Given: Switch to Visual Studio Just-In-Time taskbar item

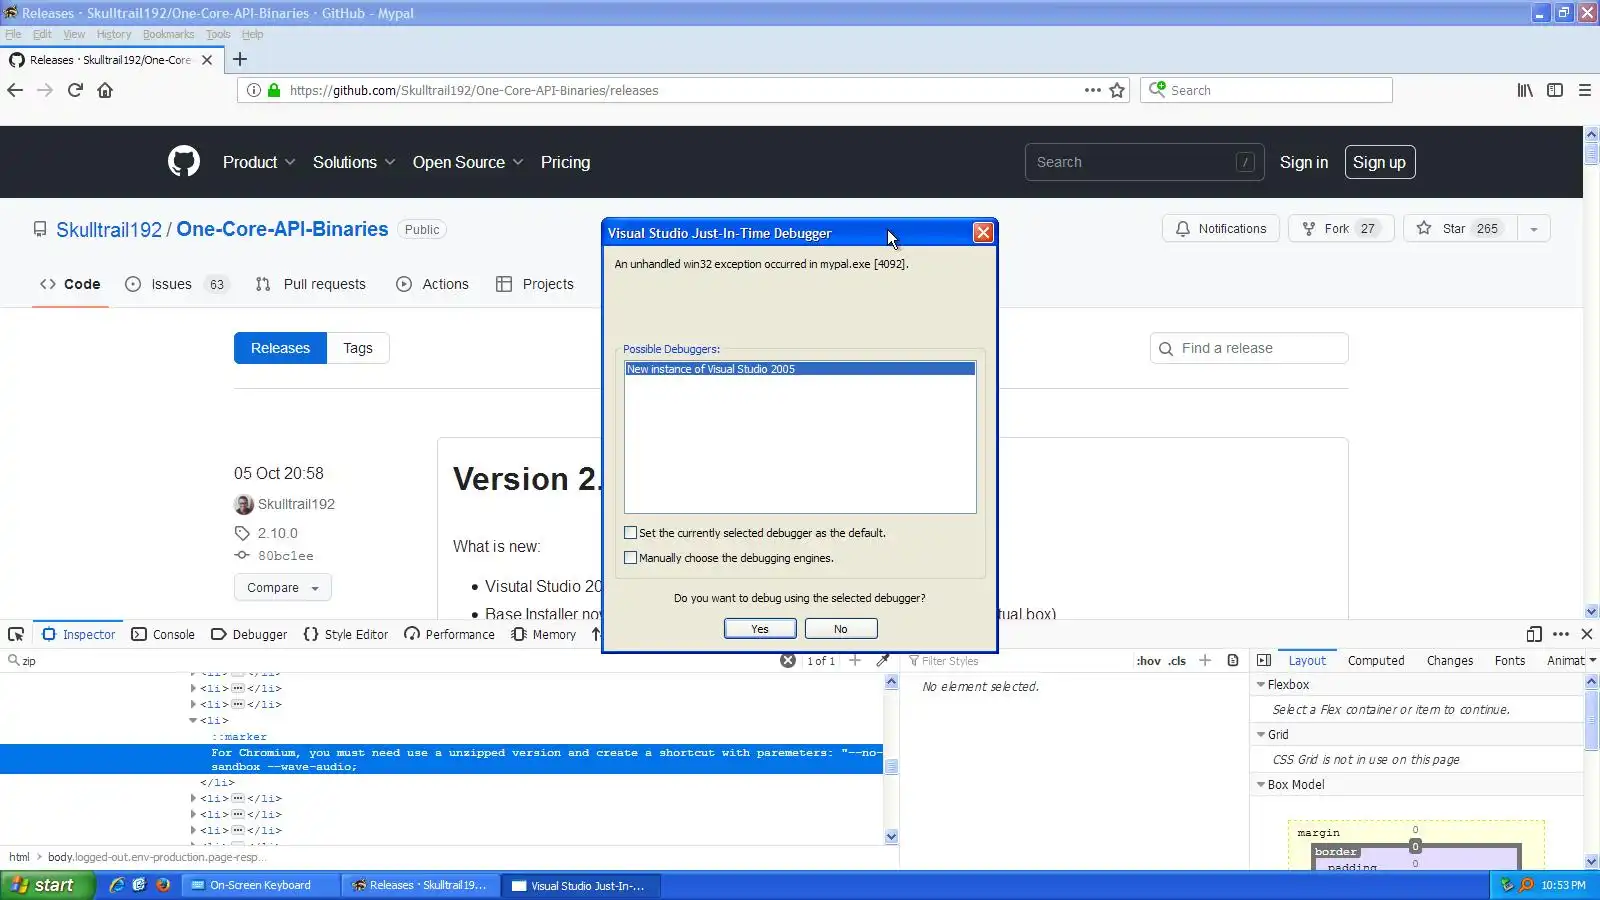Looking at the screenshot, I should tap(581, 885).
